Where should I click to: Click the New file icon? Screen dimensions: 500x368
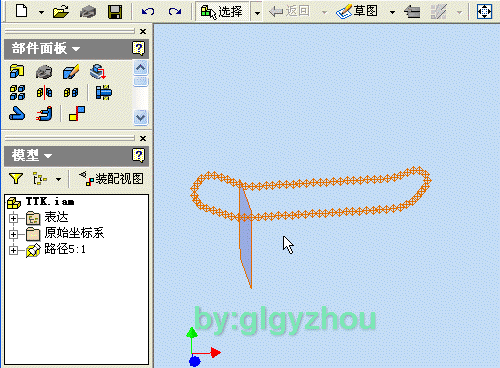[22, 11]
